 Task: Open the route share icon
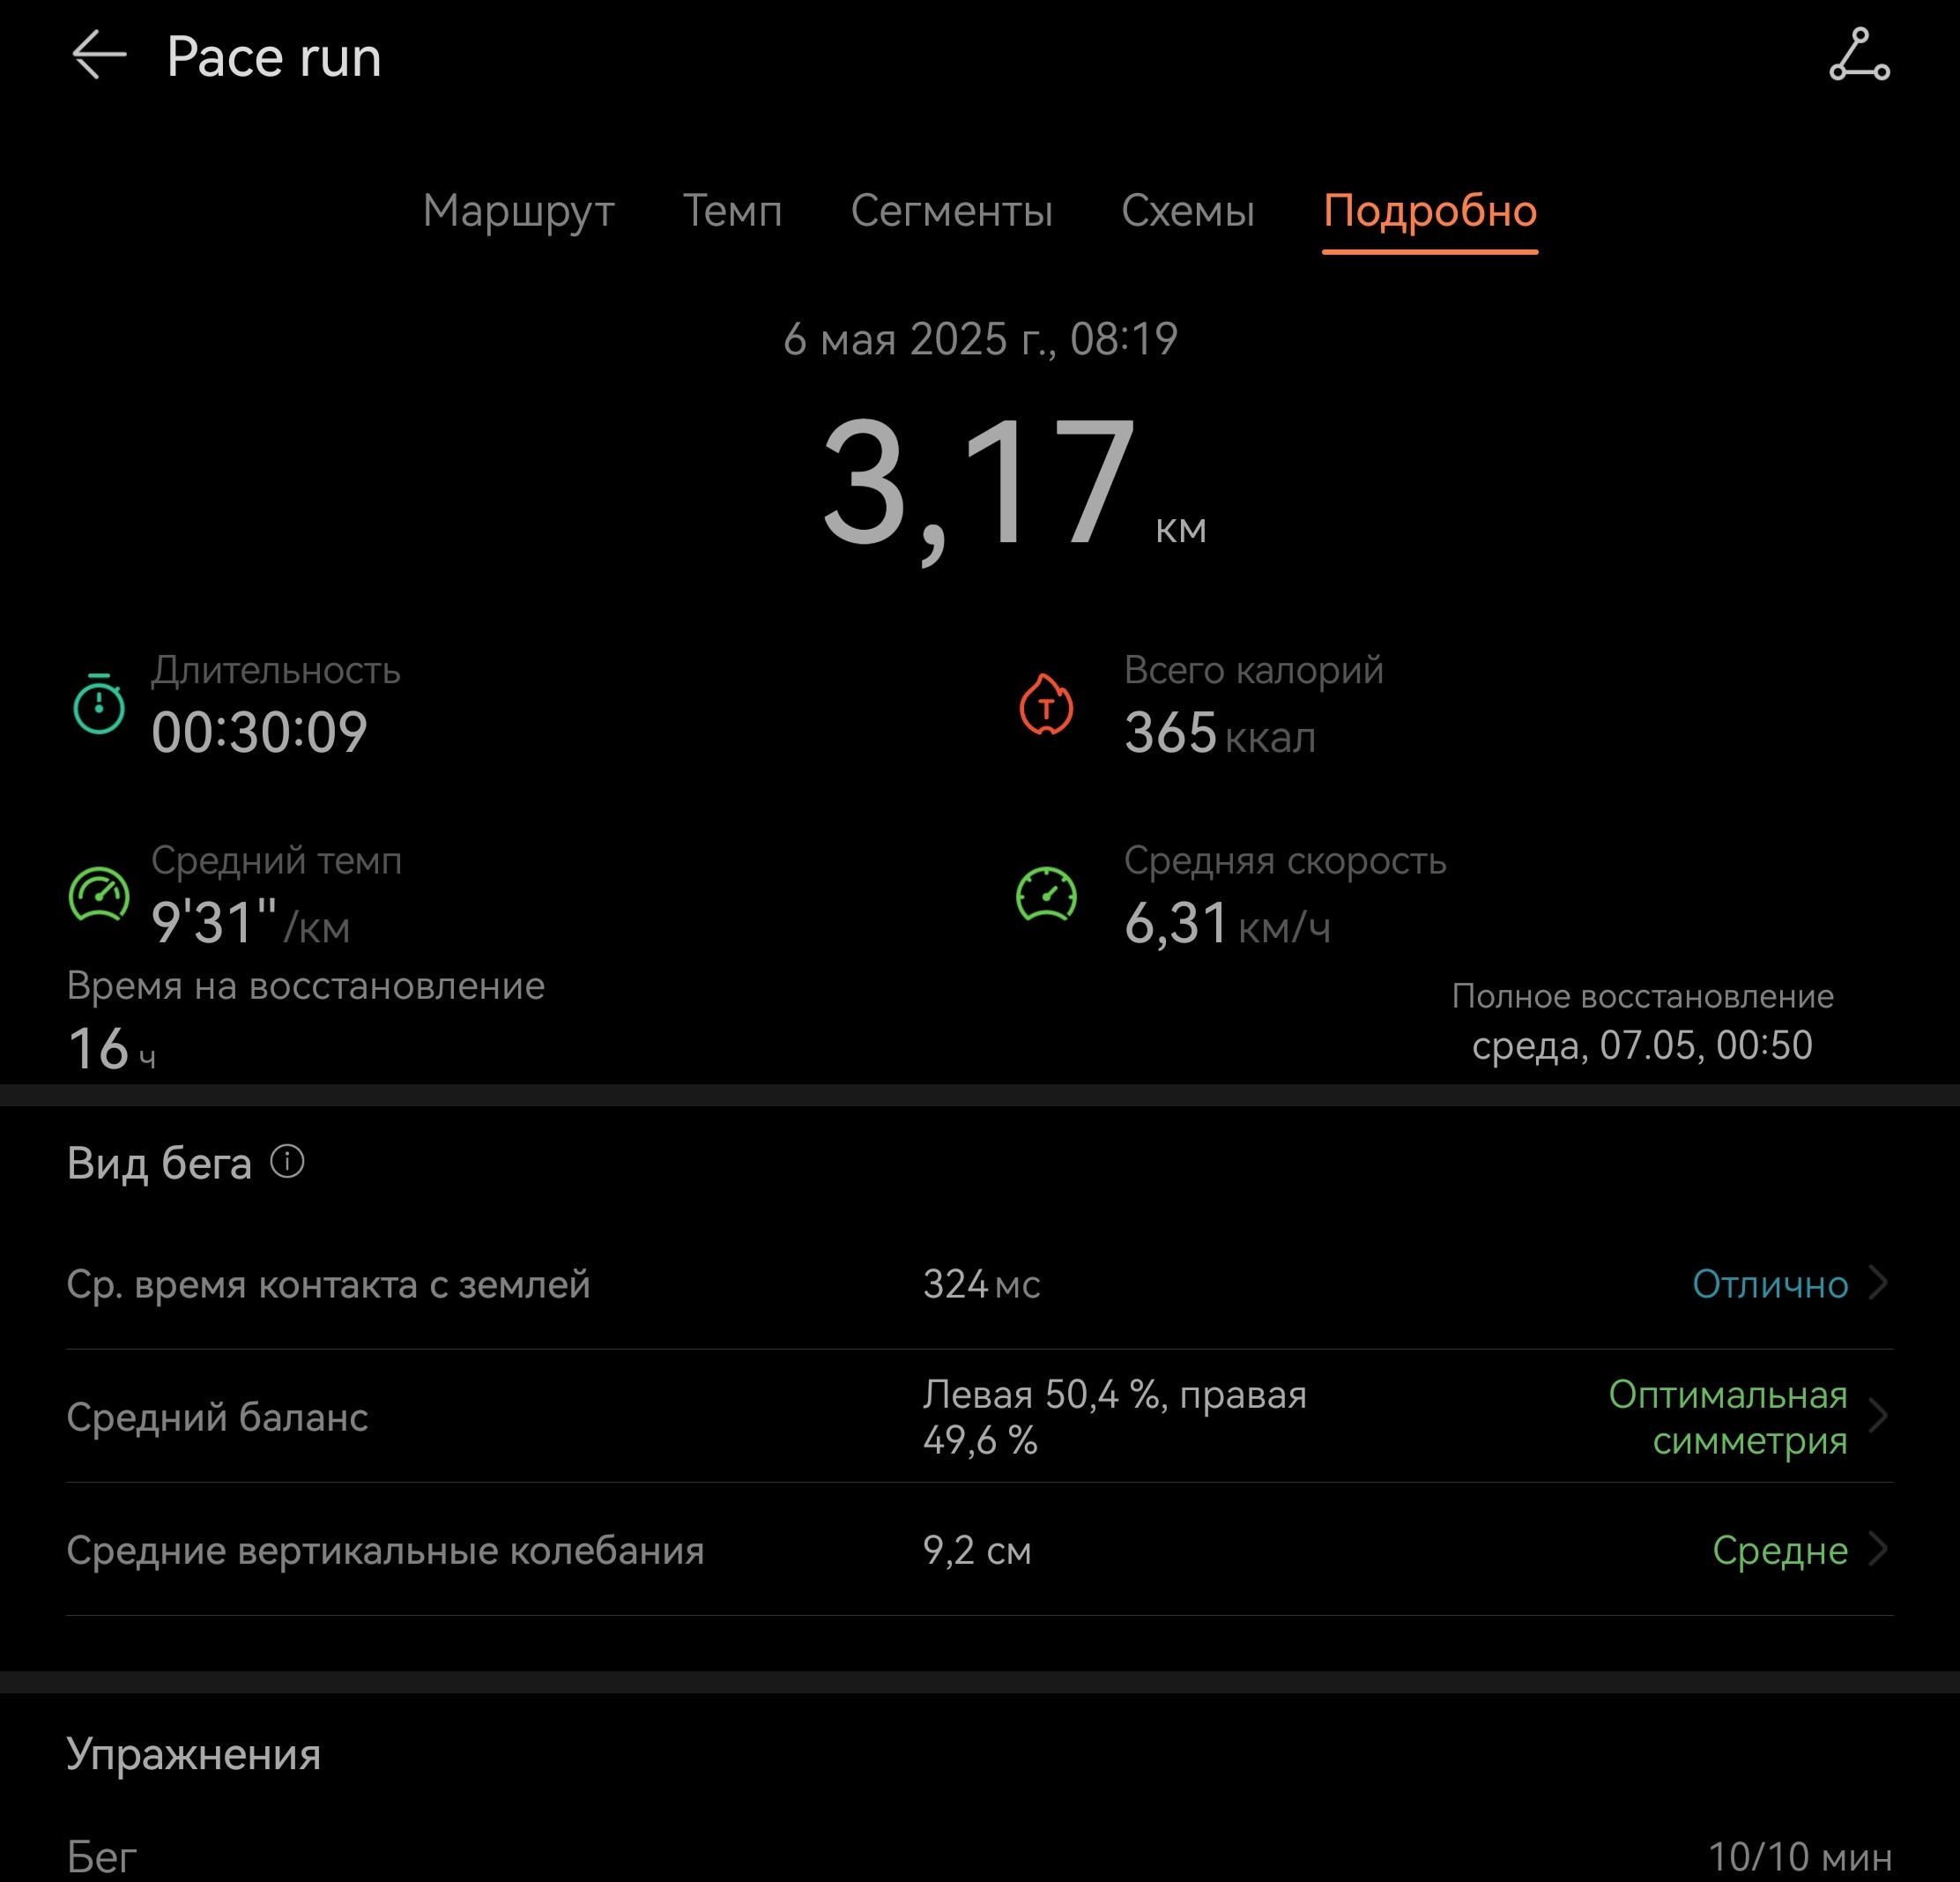click(1859, 54)
